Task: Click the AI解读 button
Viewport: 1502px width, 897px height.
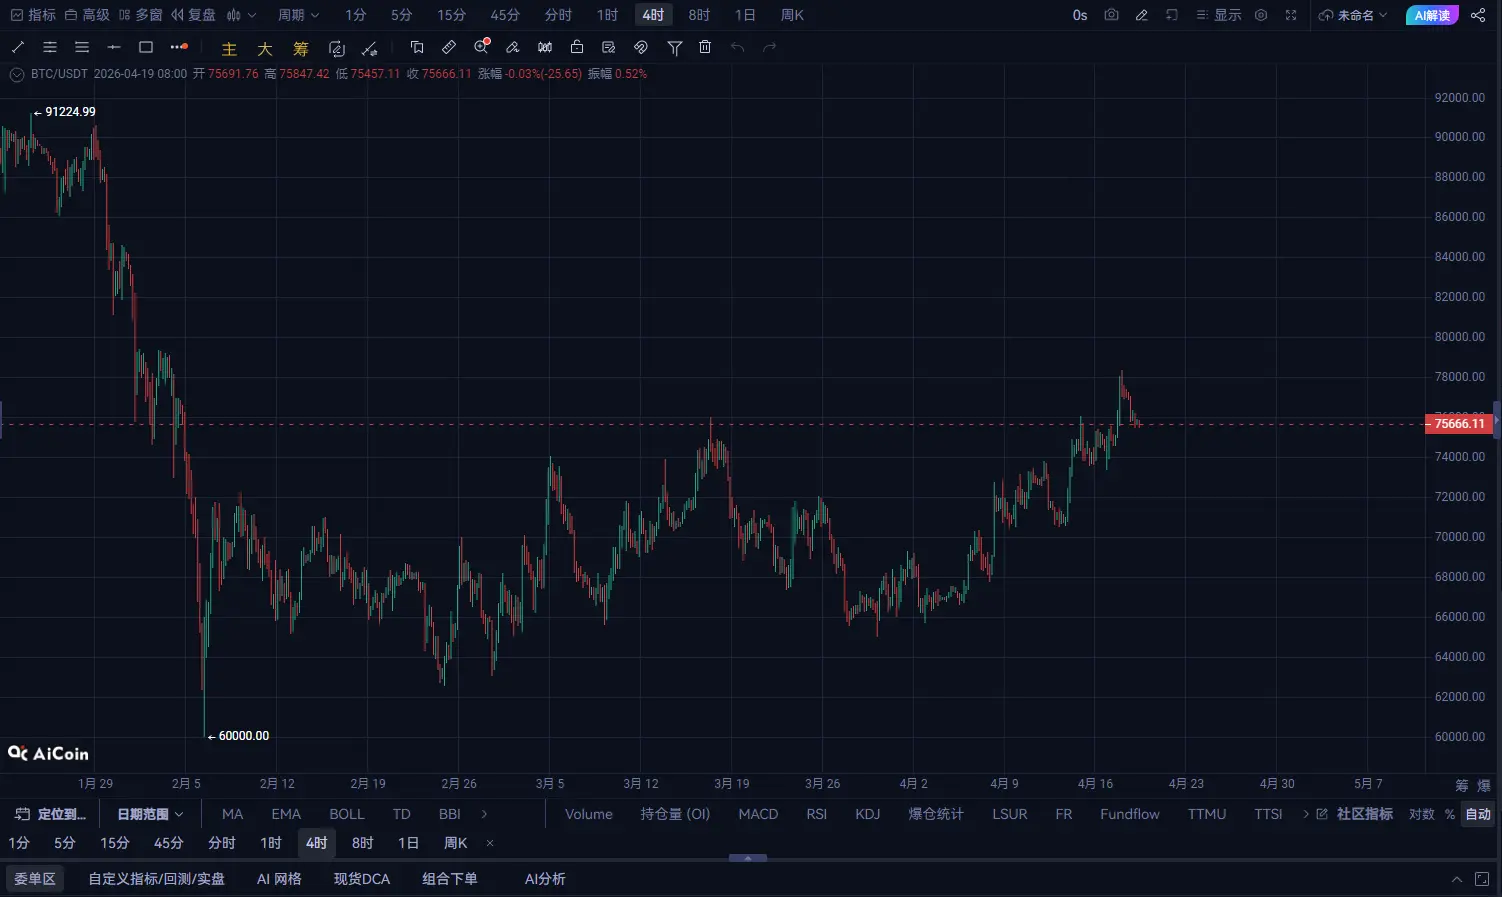Action: 1432,15
